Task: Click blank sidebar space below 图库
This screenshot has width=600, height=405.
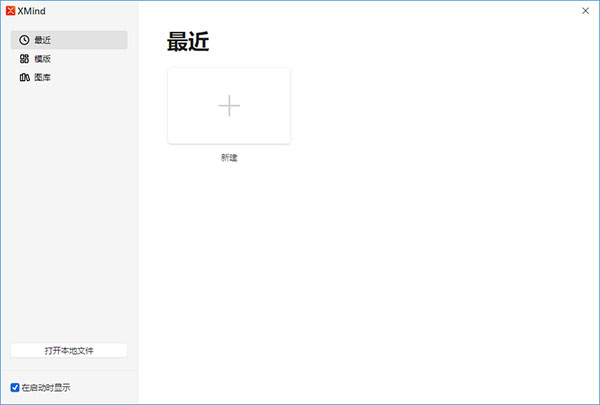Action: coord(68,200)
